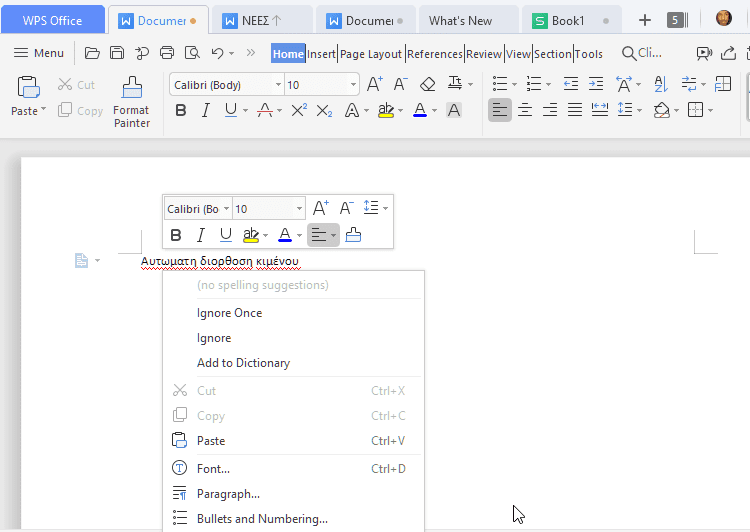Open the Calibri (Body) font dropdown

278,85
